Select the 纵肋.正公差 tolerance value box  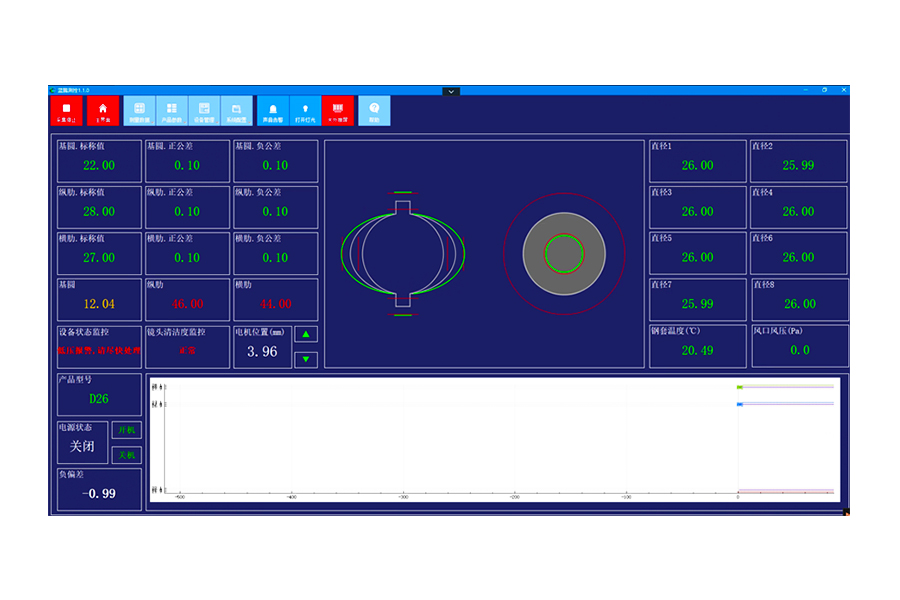click(x=187, y=212)
